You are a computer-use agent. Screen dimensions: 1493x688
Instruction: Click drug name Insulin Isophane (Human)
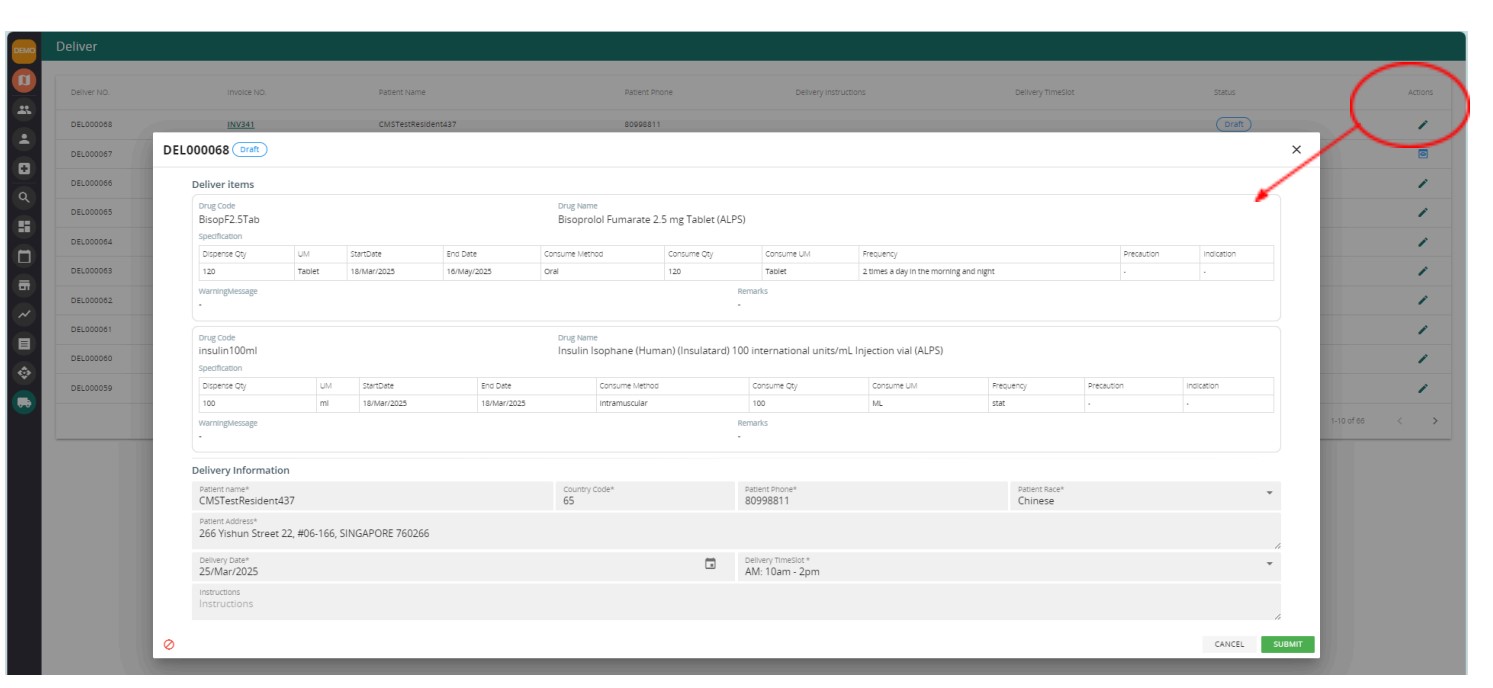click(x=750, y=351)
